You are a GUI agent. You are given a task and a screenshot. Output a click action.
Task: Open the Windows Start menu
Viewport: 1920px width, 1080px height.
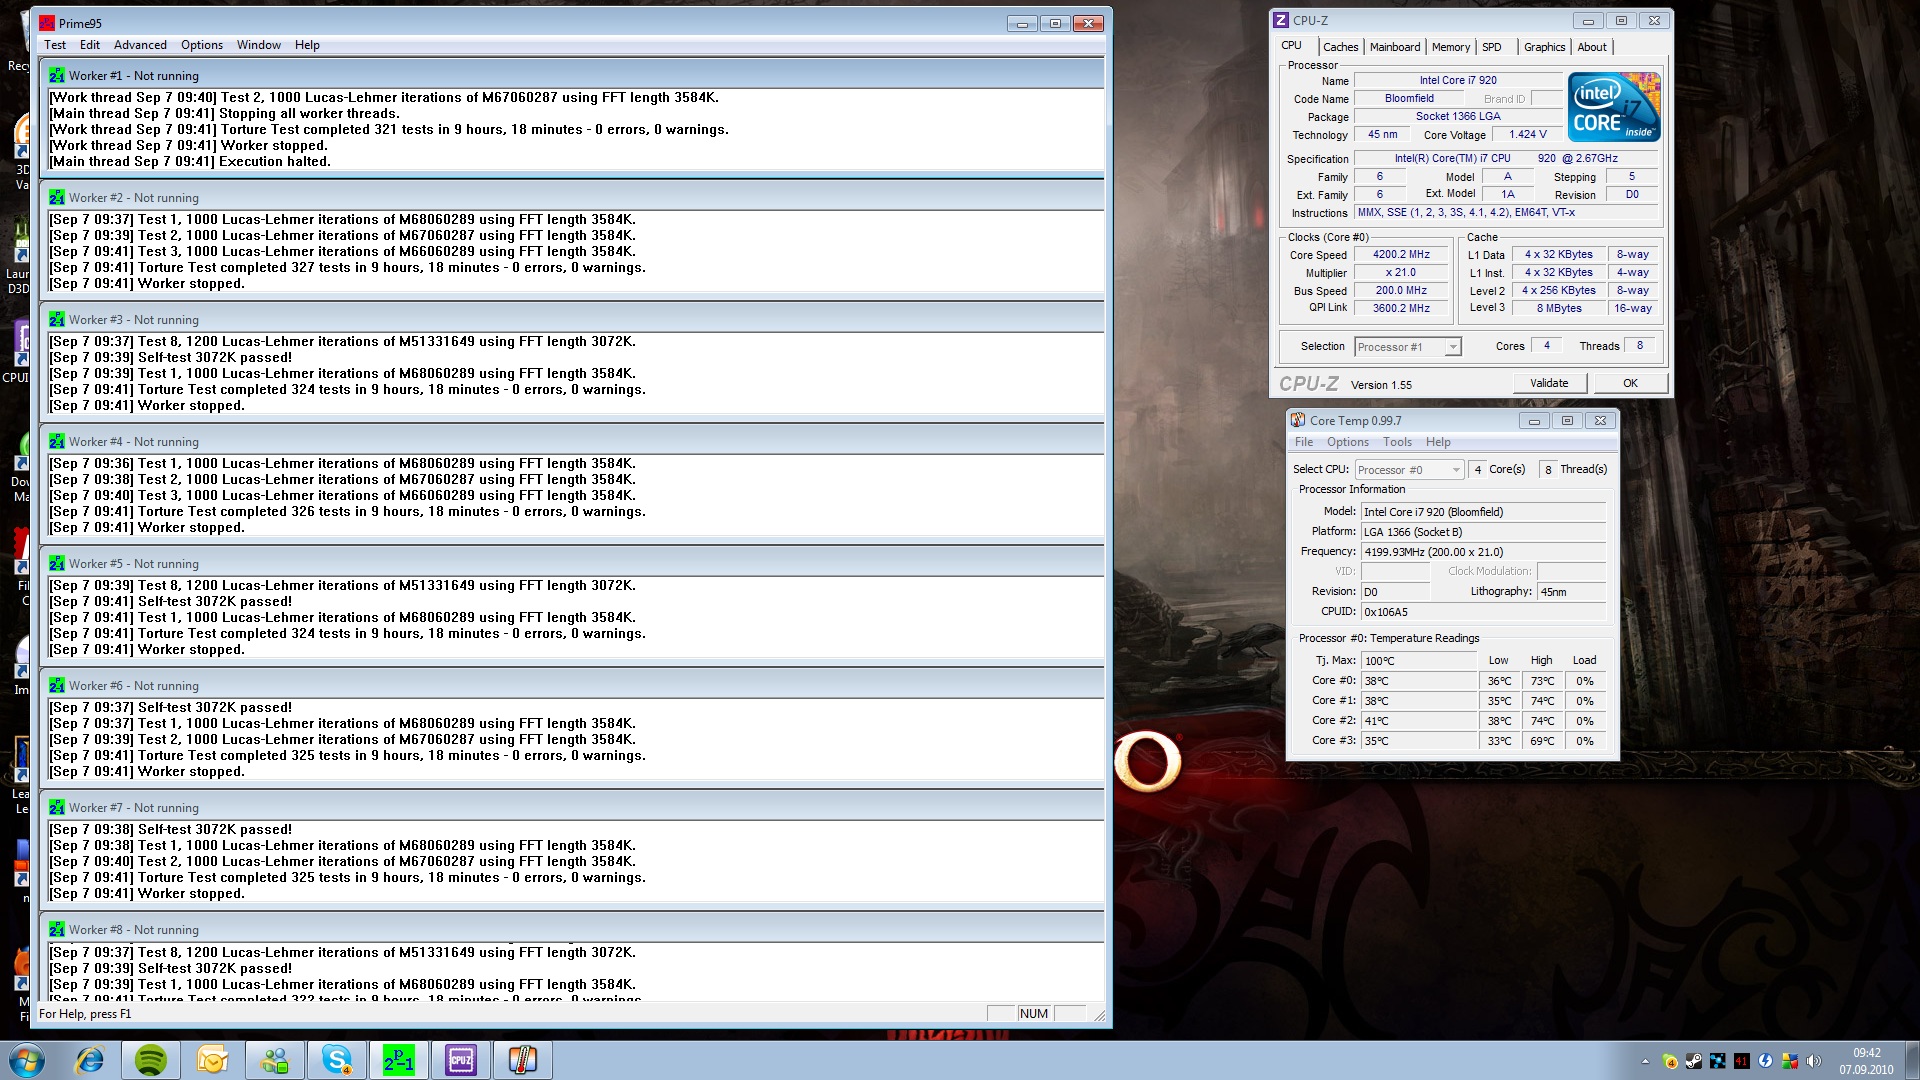tap(27, 1060)
